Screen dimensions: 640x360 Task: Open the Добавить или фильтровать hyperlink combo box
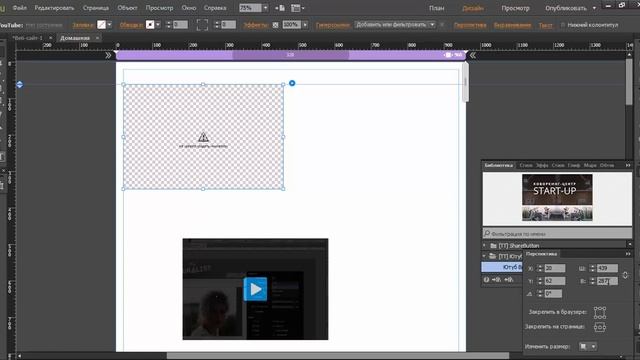[x=395, y=25]
